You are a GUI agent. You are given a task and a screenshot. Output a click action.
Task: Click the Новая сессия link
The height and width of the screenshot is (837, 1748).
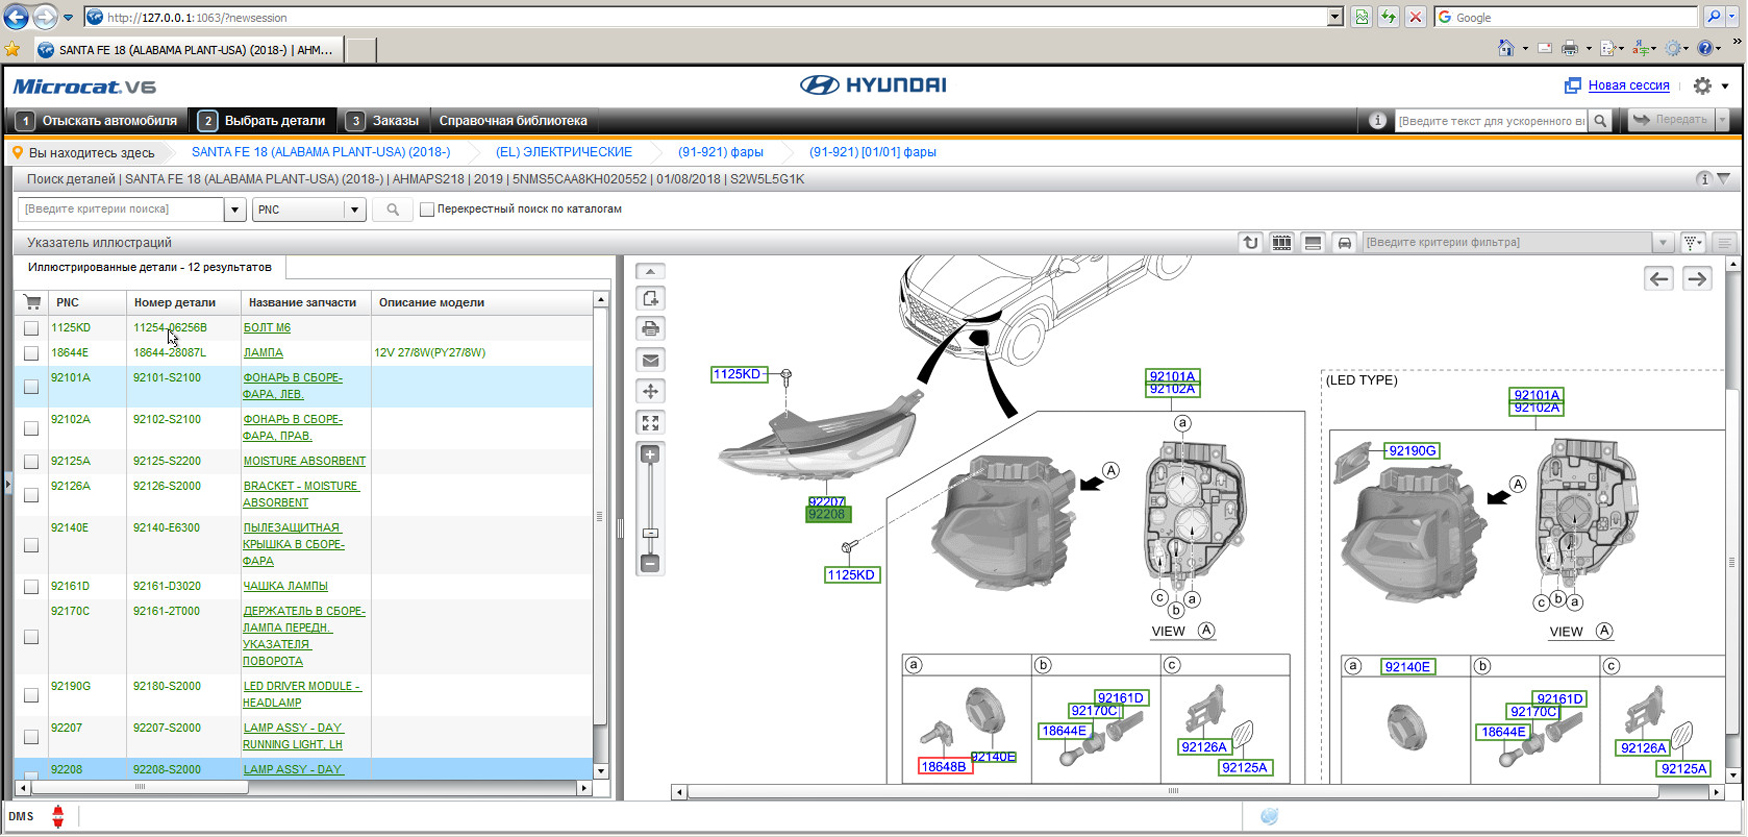pyautogui.click(x=1628, y=86)
